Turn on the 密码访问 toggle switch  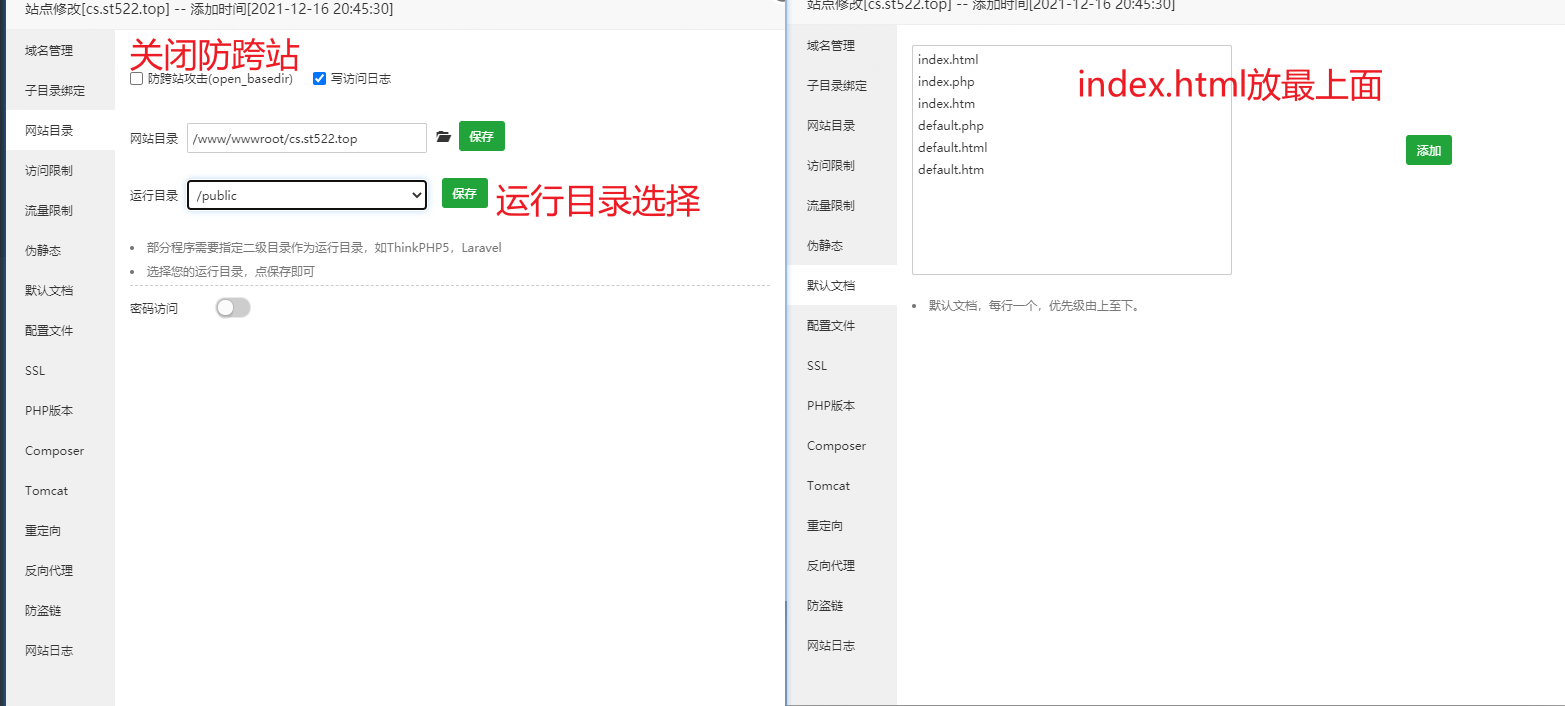click(233, 307)
